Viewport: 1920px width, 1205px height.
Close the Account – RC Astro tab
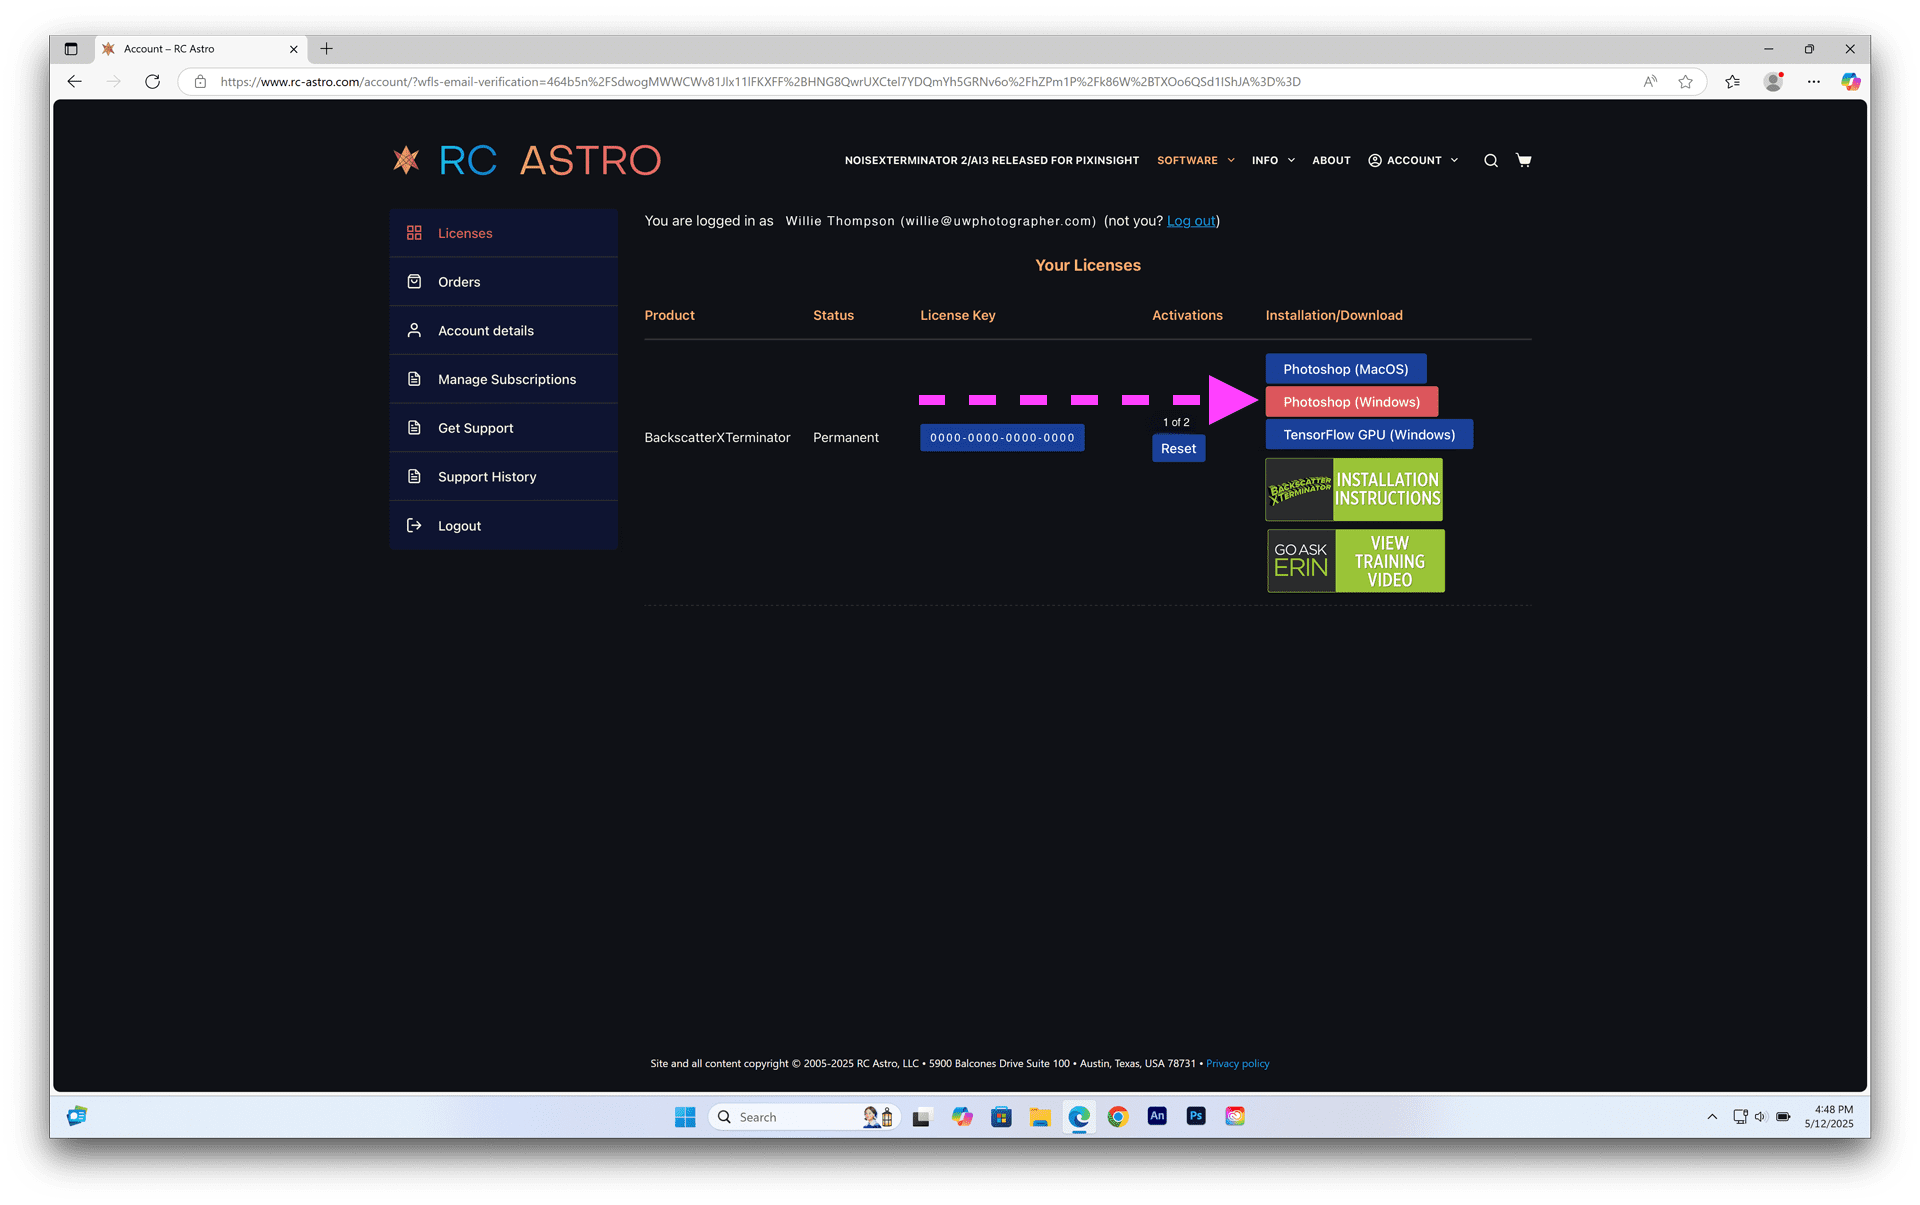(294, 49)
